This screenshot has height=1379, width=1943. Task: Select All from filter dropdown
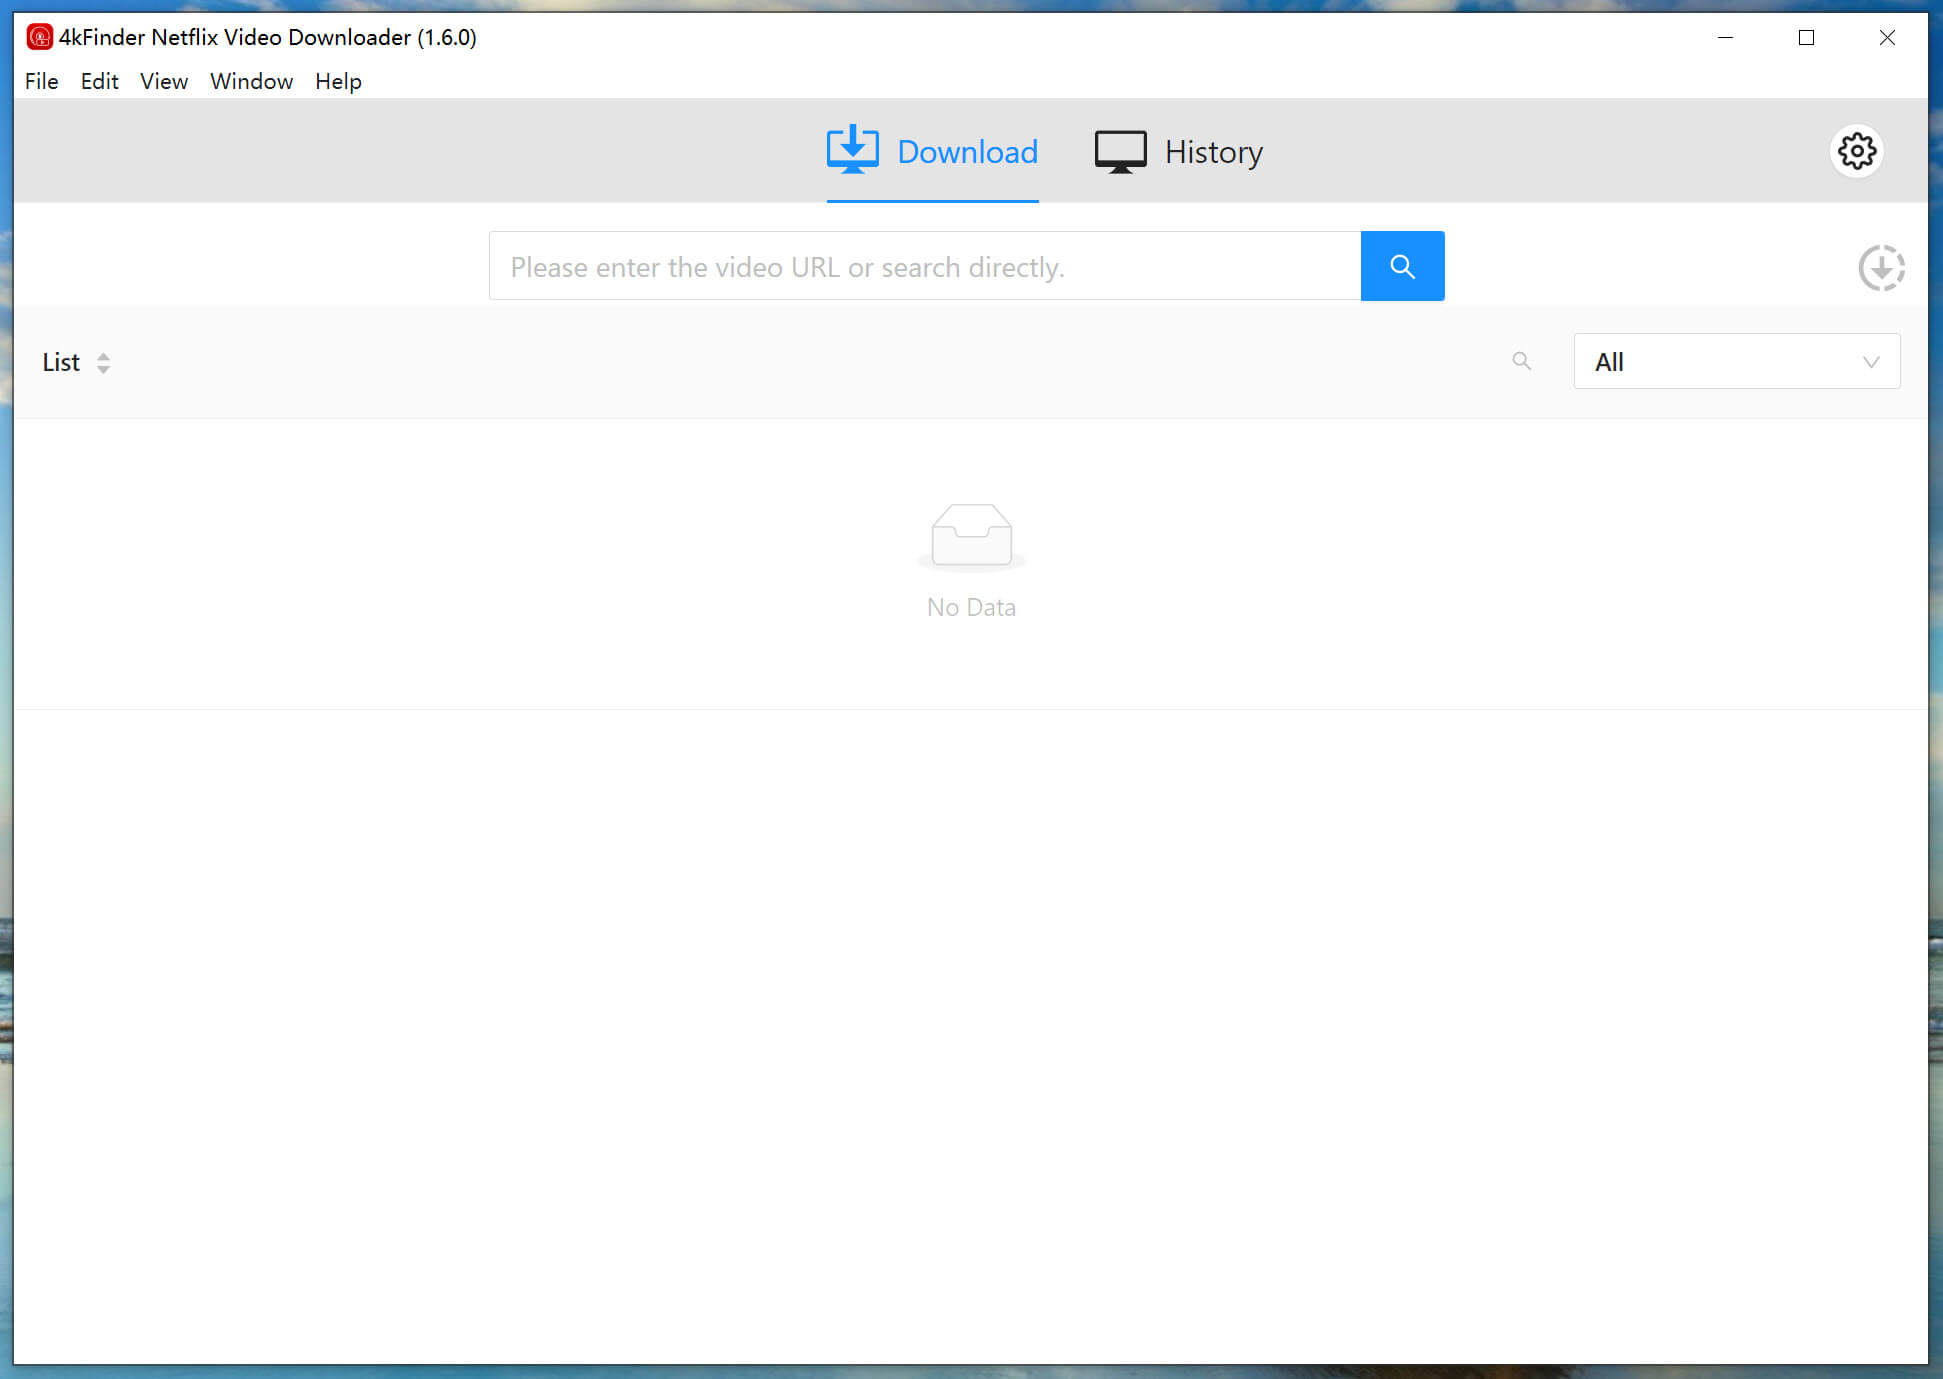tap(1734, 361)
